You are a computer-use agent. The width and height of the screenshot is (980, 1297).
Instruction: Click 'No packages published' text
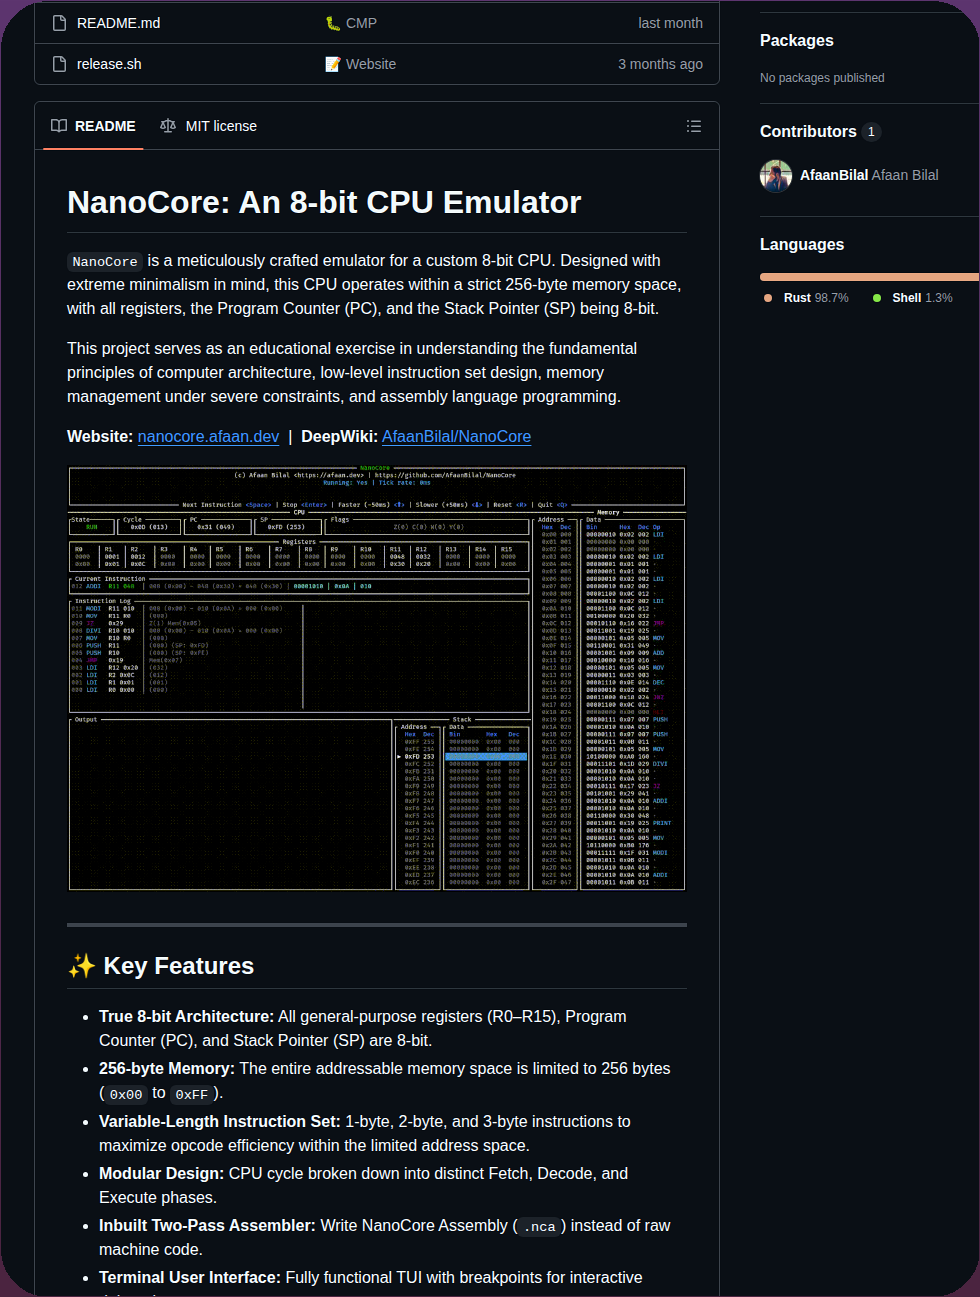[x=822, y=78]
